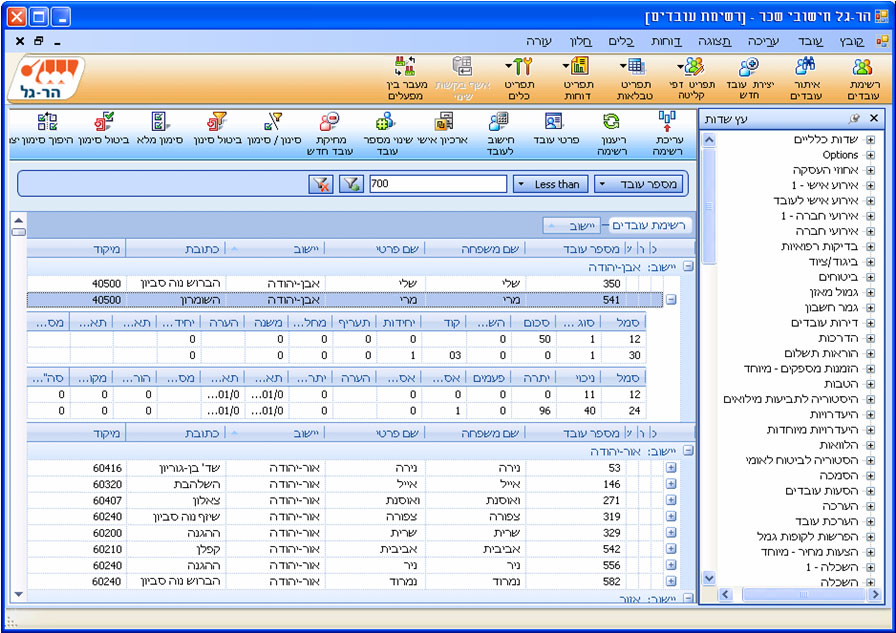The height and width of the screenshot is (633, 896).
Task: Select employee 542 אביבית row
Action: [345, 549]
